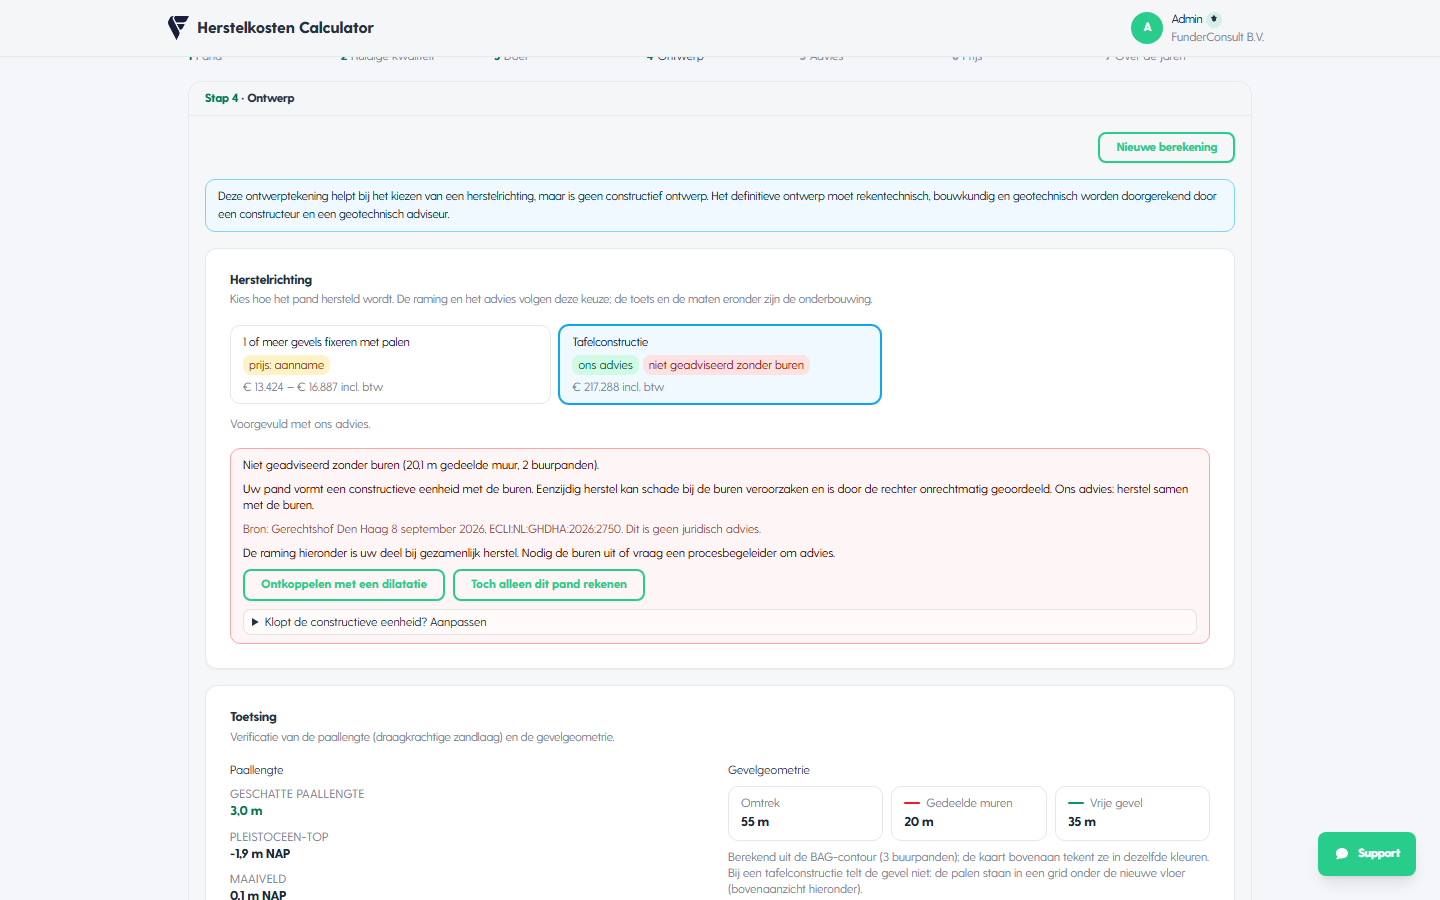Start a new calculation with Nieuwe berekening

point(1166,147)
